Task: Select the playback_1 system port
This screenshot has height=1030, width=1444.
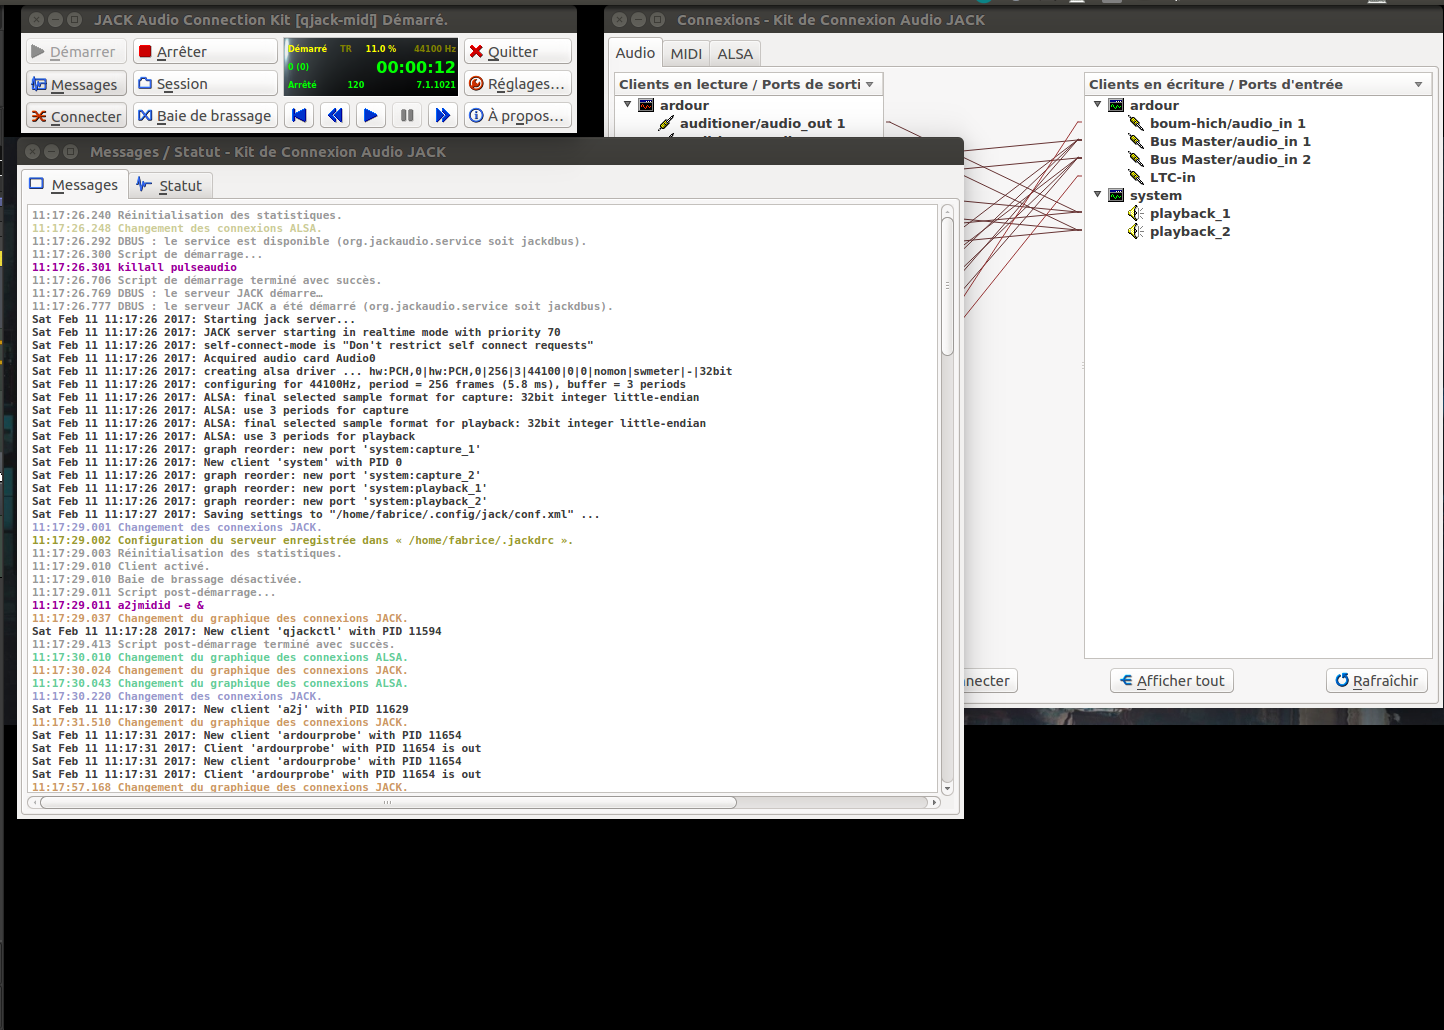Action: click(x=1189, y=214)
